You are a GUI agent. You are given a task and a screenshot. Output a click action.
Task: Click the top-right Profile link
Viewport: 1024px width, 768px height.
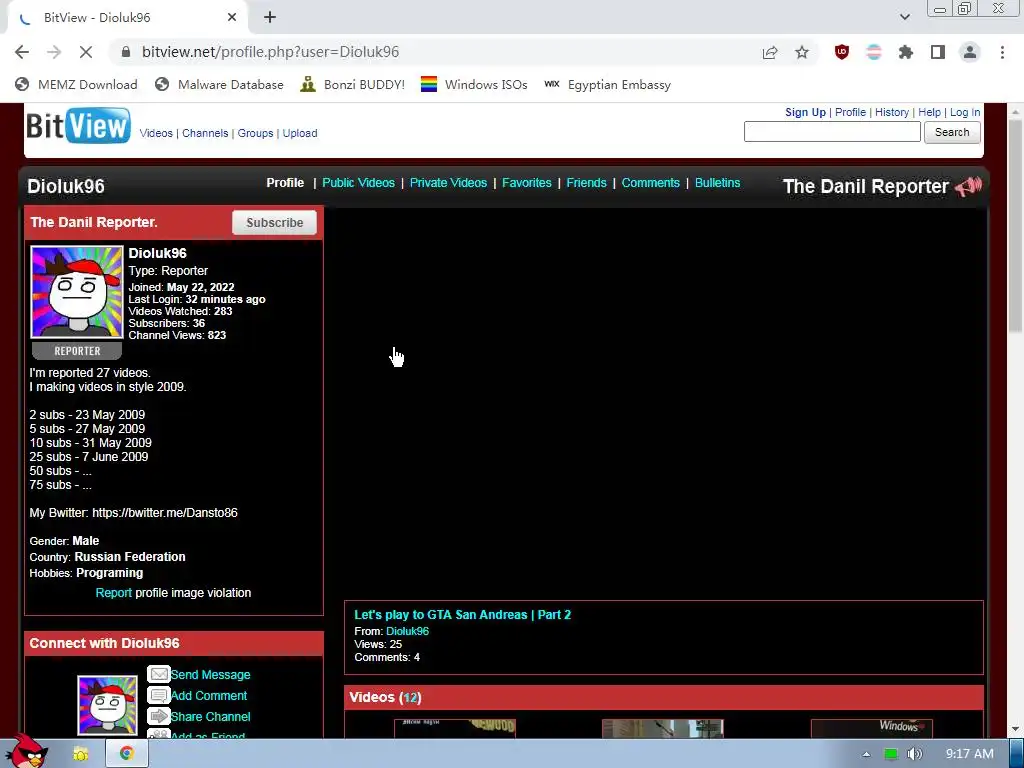click(x=850, y=112)
